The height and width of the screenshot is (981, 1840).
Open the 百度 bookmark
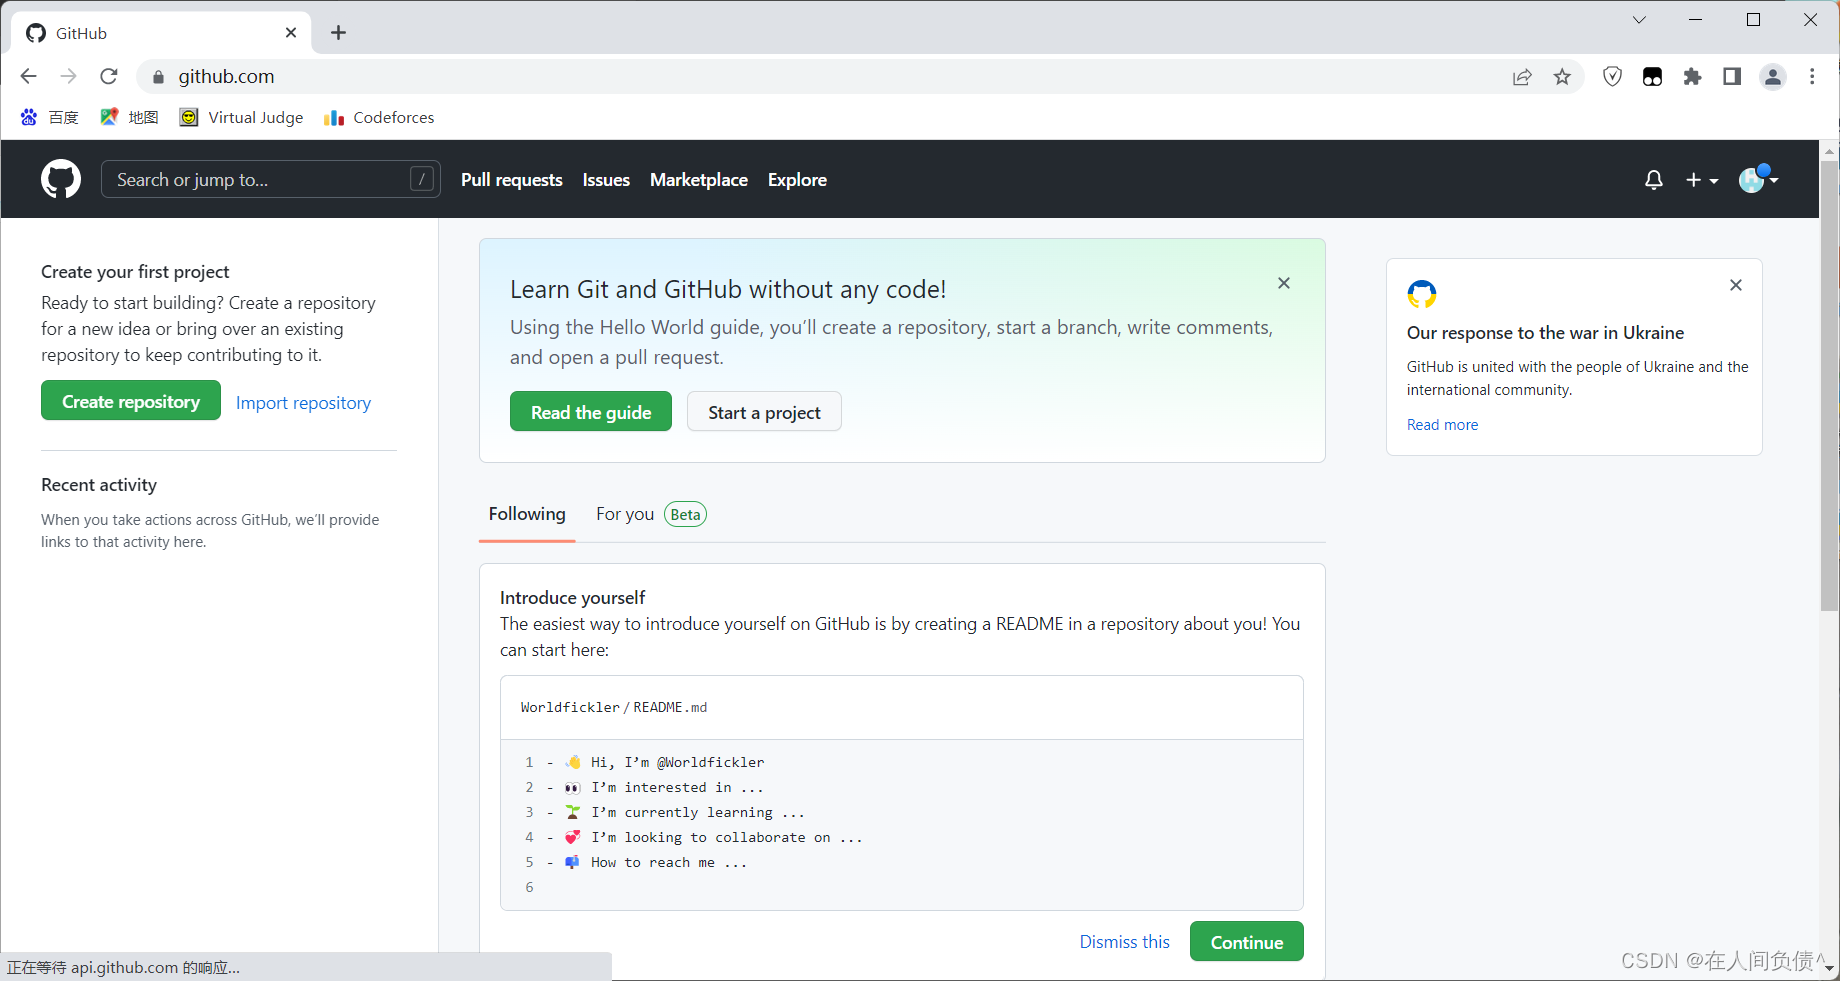coord(50,117)
